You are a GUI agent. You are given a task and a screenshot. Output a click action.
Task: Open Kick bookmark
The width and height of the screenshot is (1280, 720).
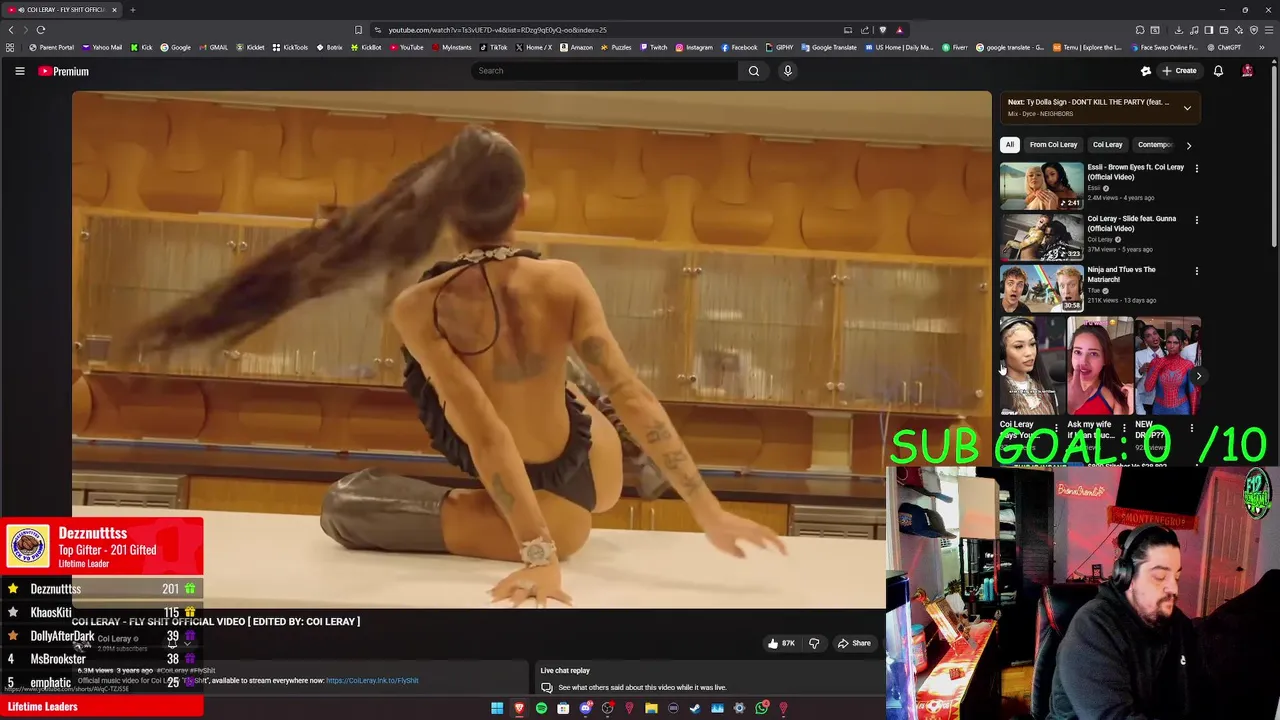(x=142, y=47)
